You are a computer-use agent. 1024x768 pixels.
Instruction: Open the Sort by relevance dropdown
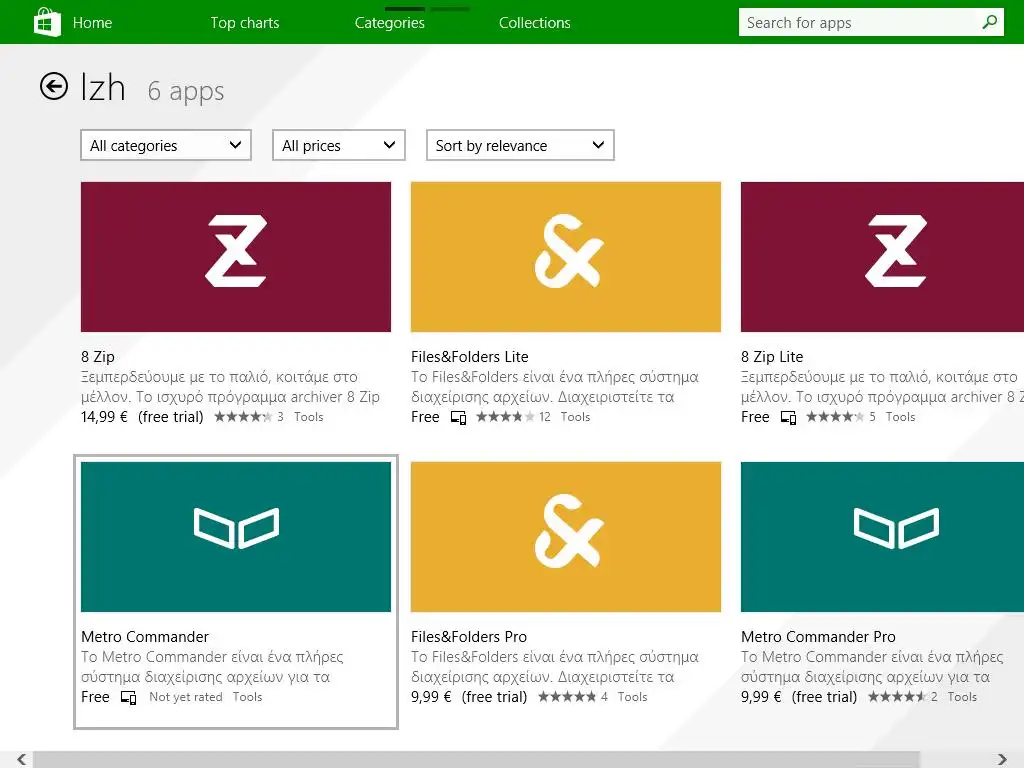pos(520,145)
